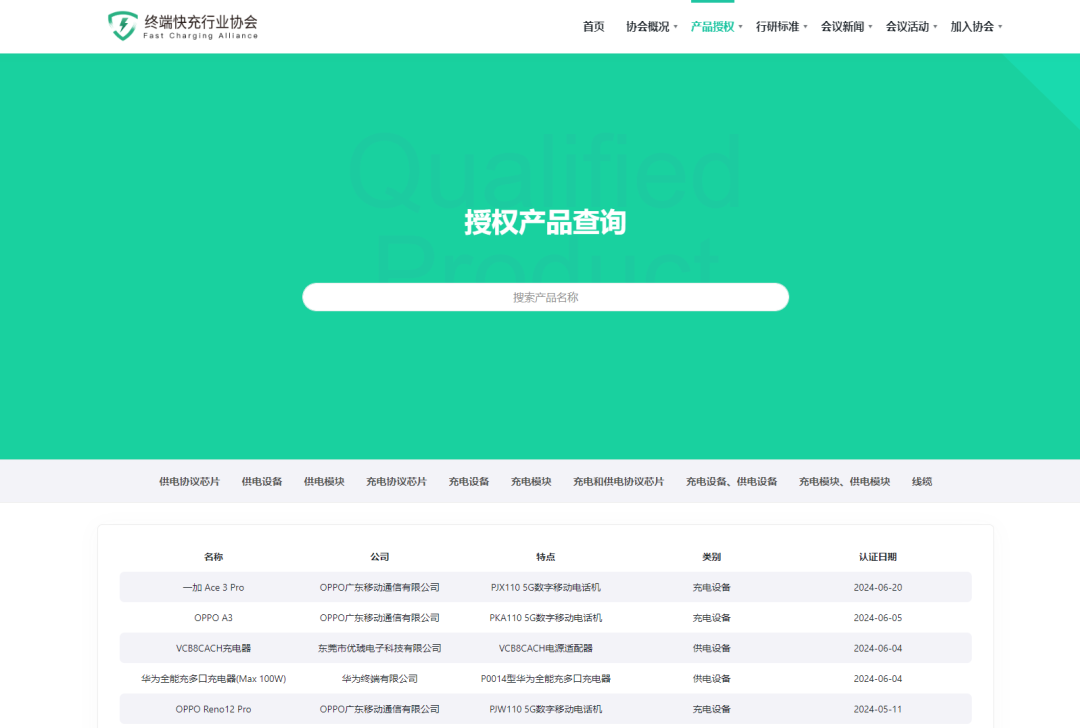This screenshot has width=1080, height=728.
Task: Click PJX110 5G数字移动电话机 feature cell
Action: (546, 587)
